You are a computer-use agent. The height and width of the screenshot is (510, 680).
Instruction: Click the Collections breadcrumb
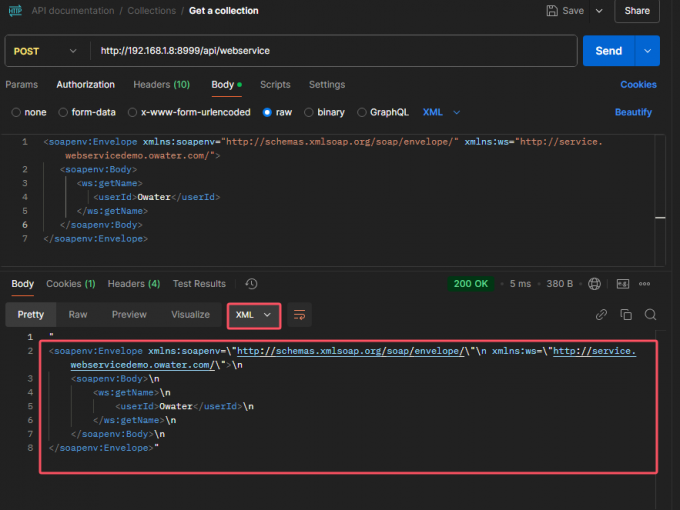(x=152, y=11)
